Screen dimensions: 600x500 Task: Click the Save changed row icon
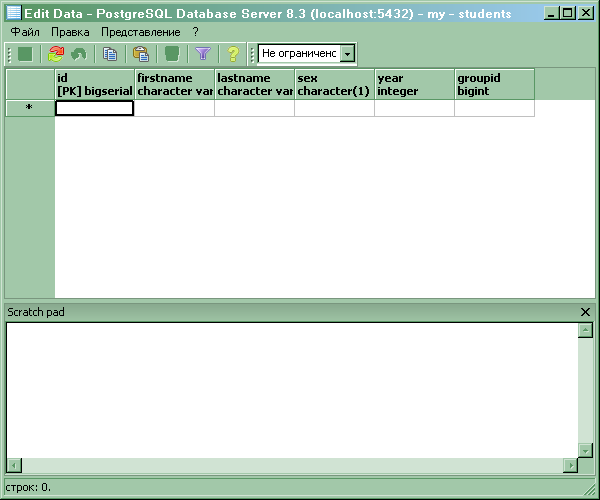tap(25, 54)
